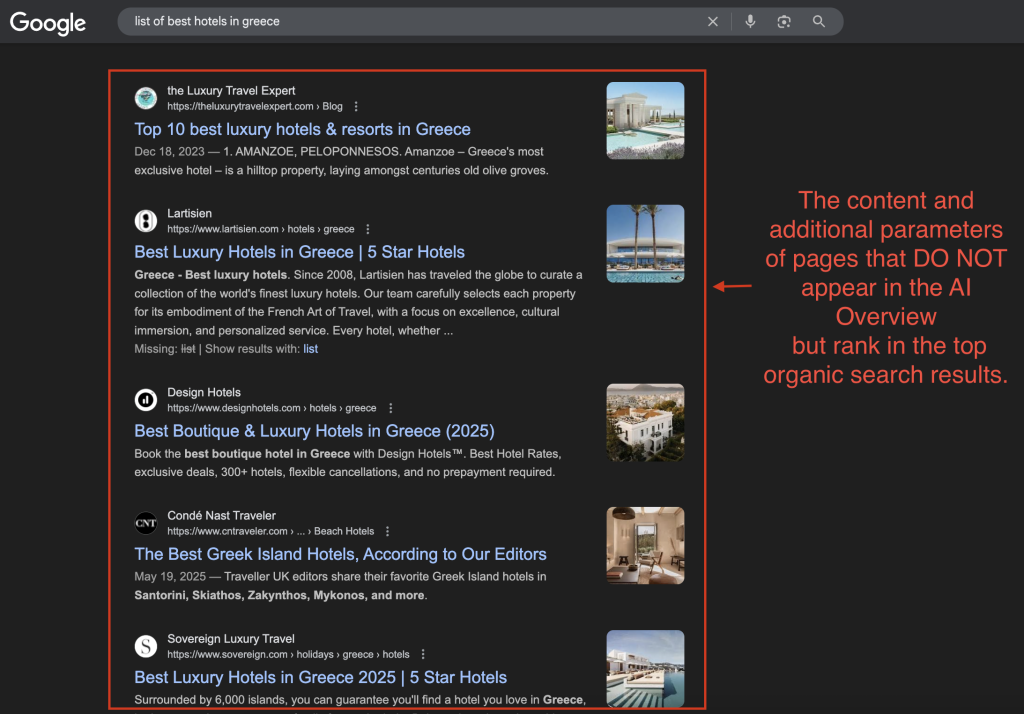Click 'Condé Nast Traveler' site name

point(221,515)
